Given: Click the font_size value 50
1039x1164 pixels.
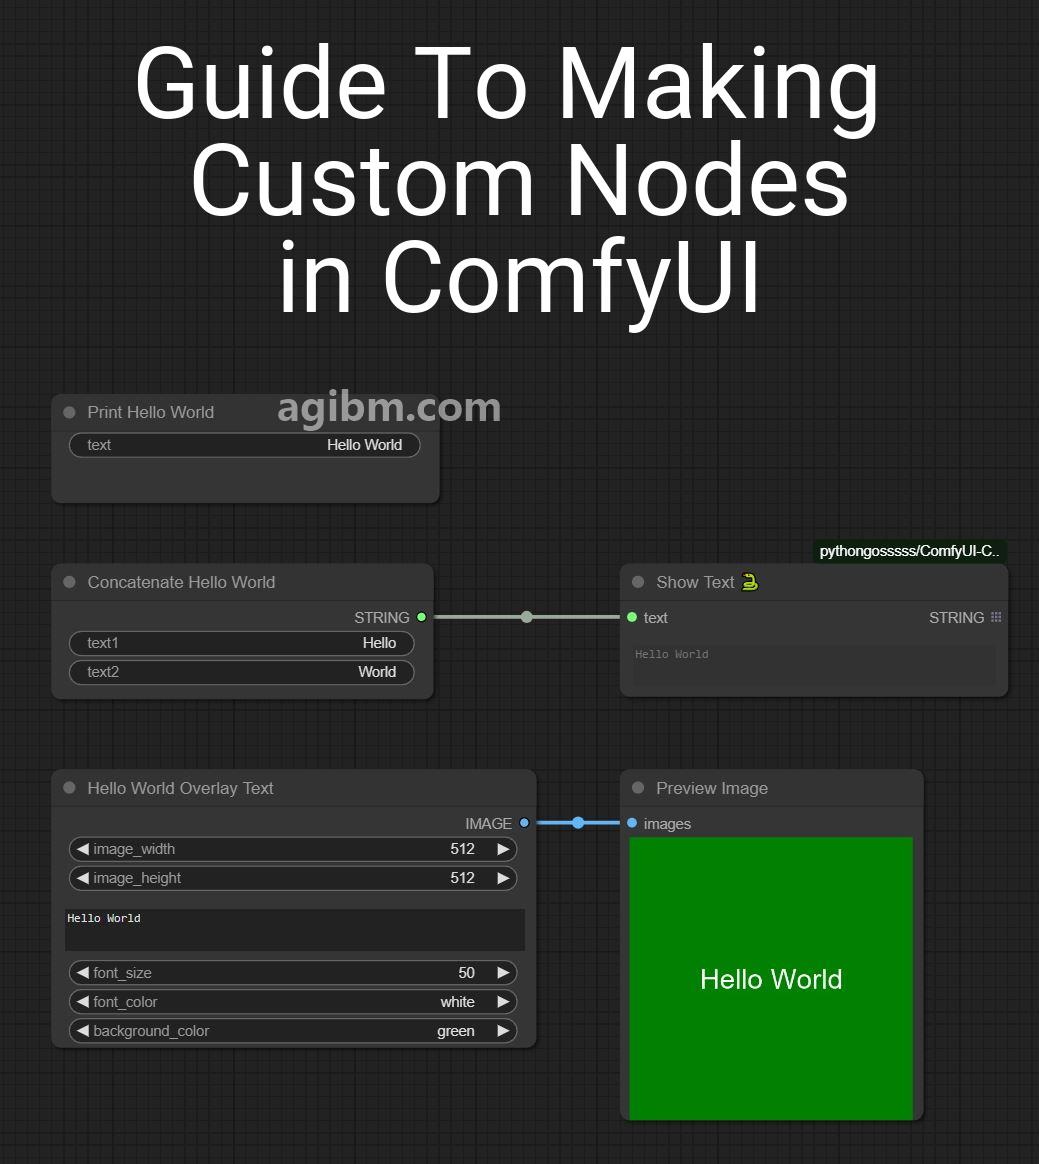Looking at the screenshot, I should (x=466, y=972).
